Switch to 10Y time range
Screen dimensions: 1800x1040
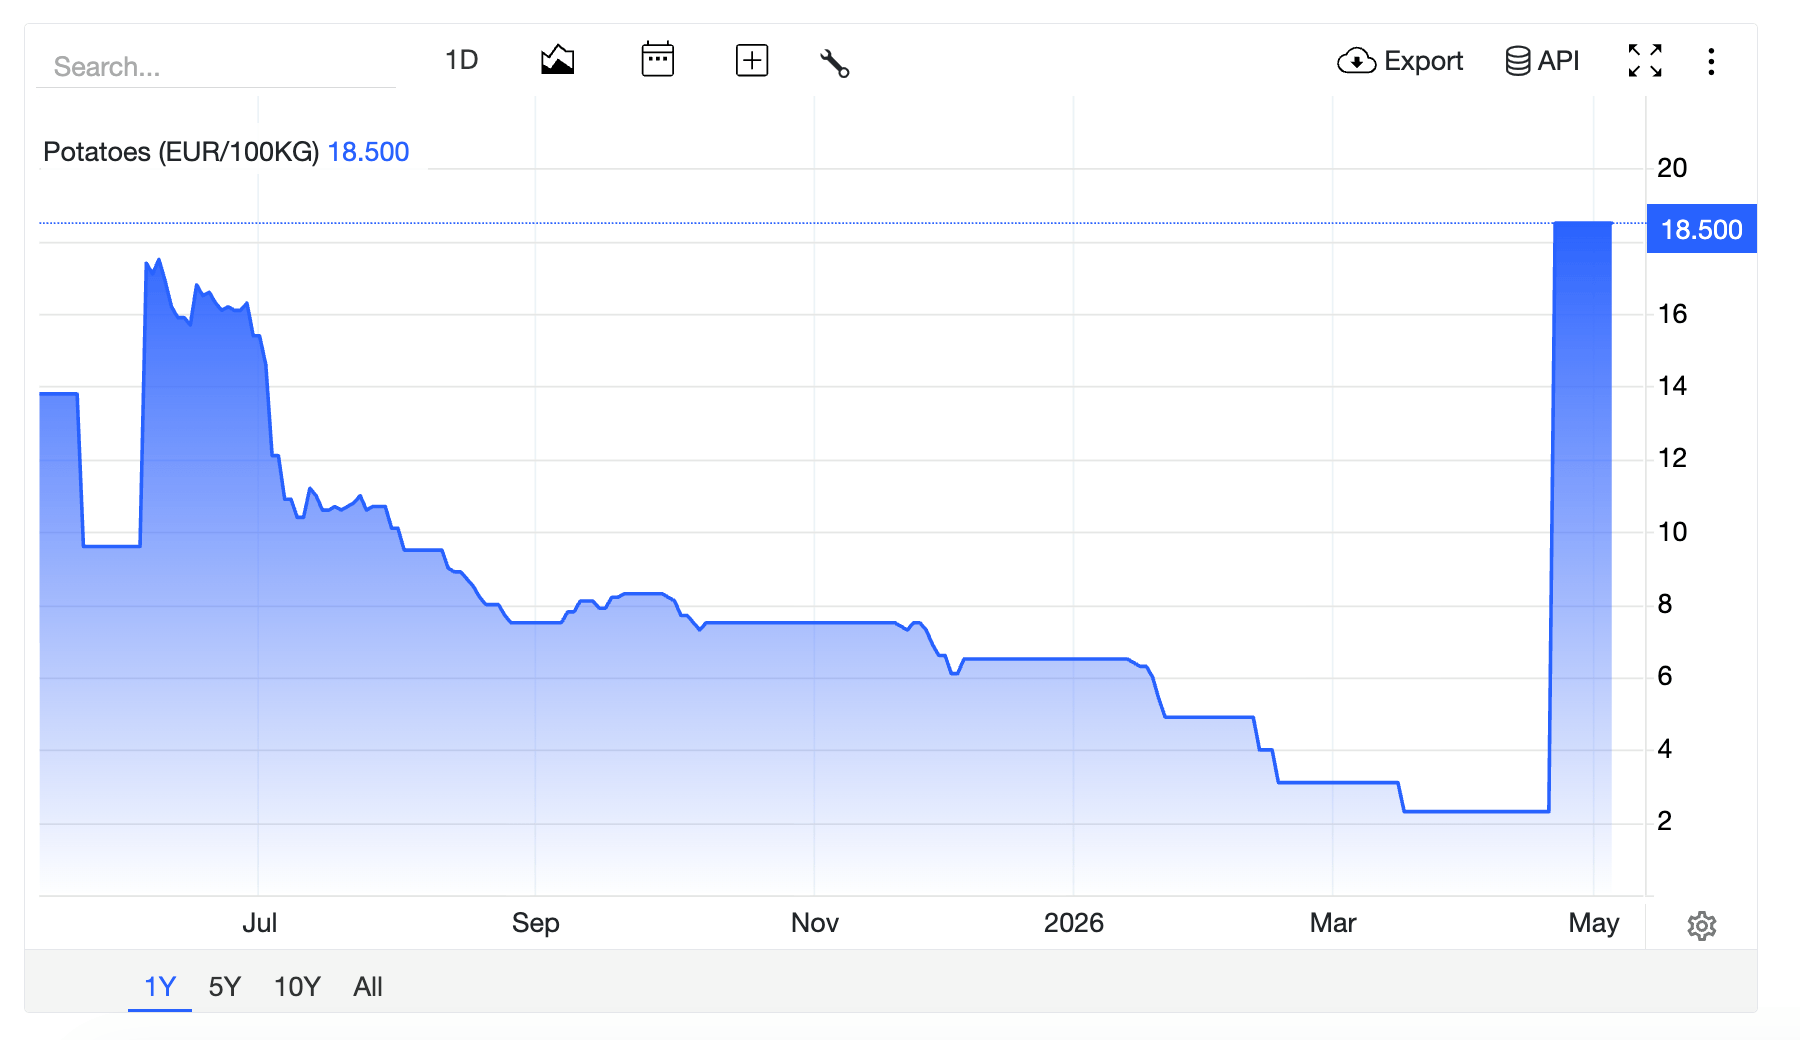(x=297, y=987)
